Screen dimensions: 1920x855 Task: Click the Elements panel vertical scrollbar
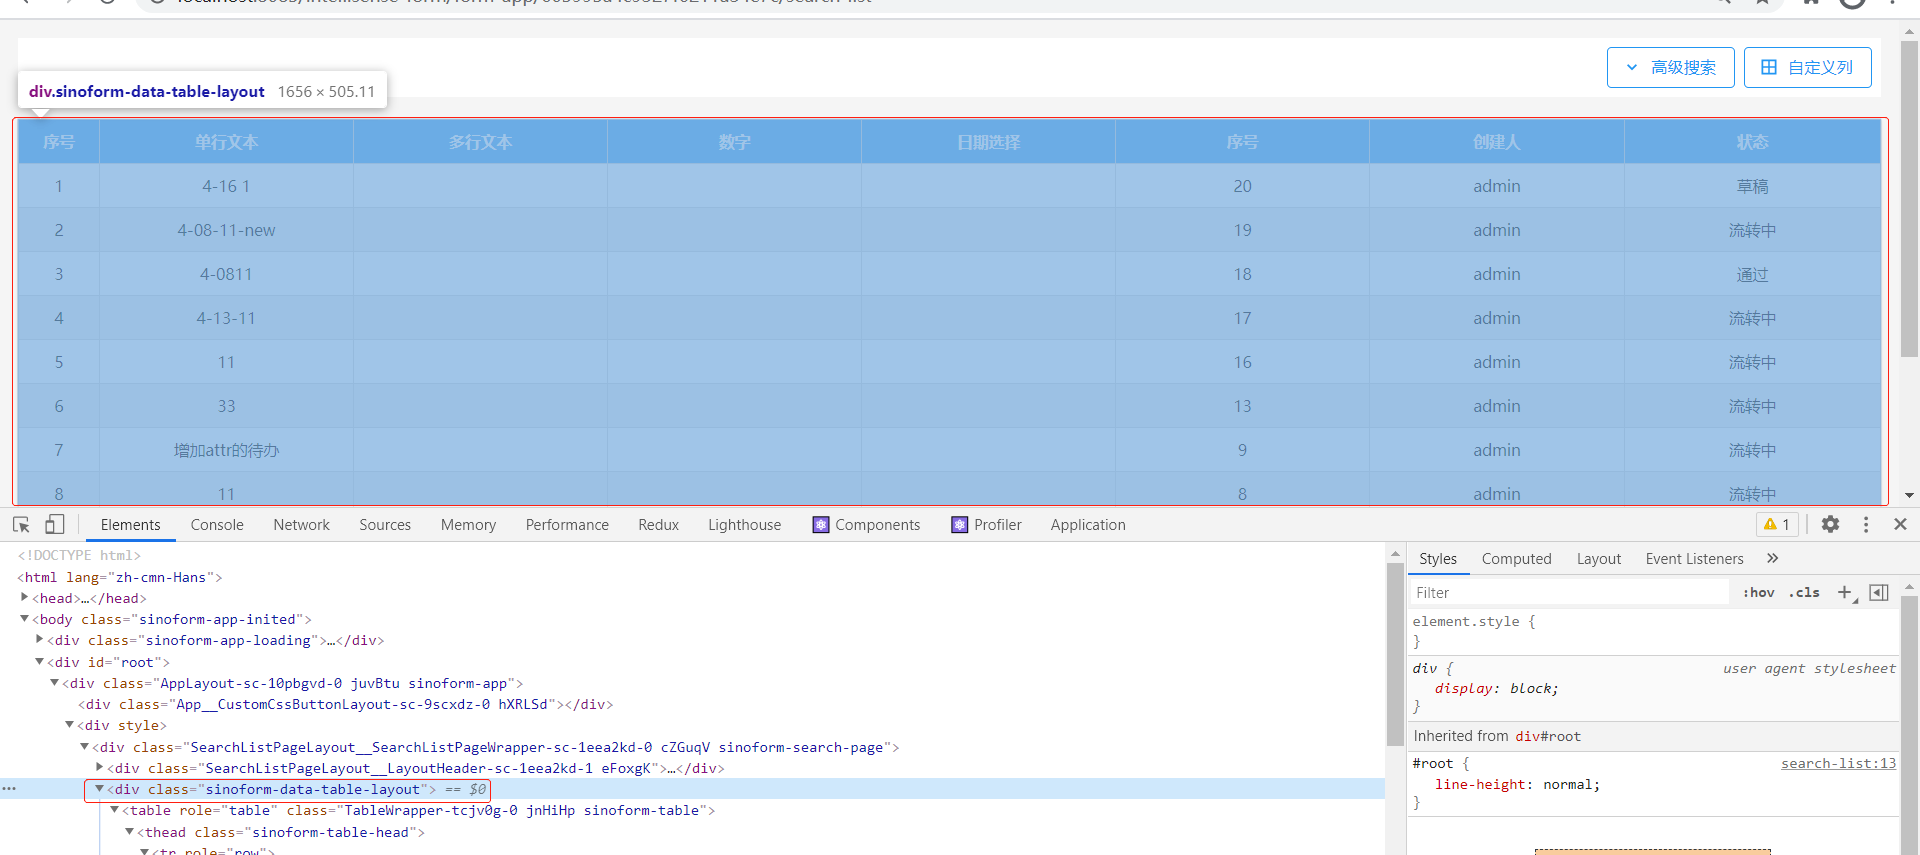click(x=1395, y=654)
